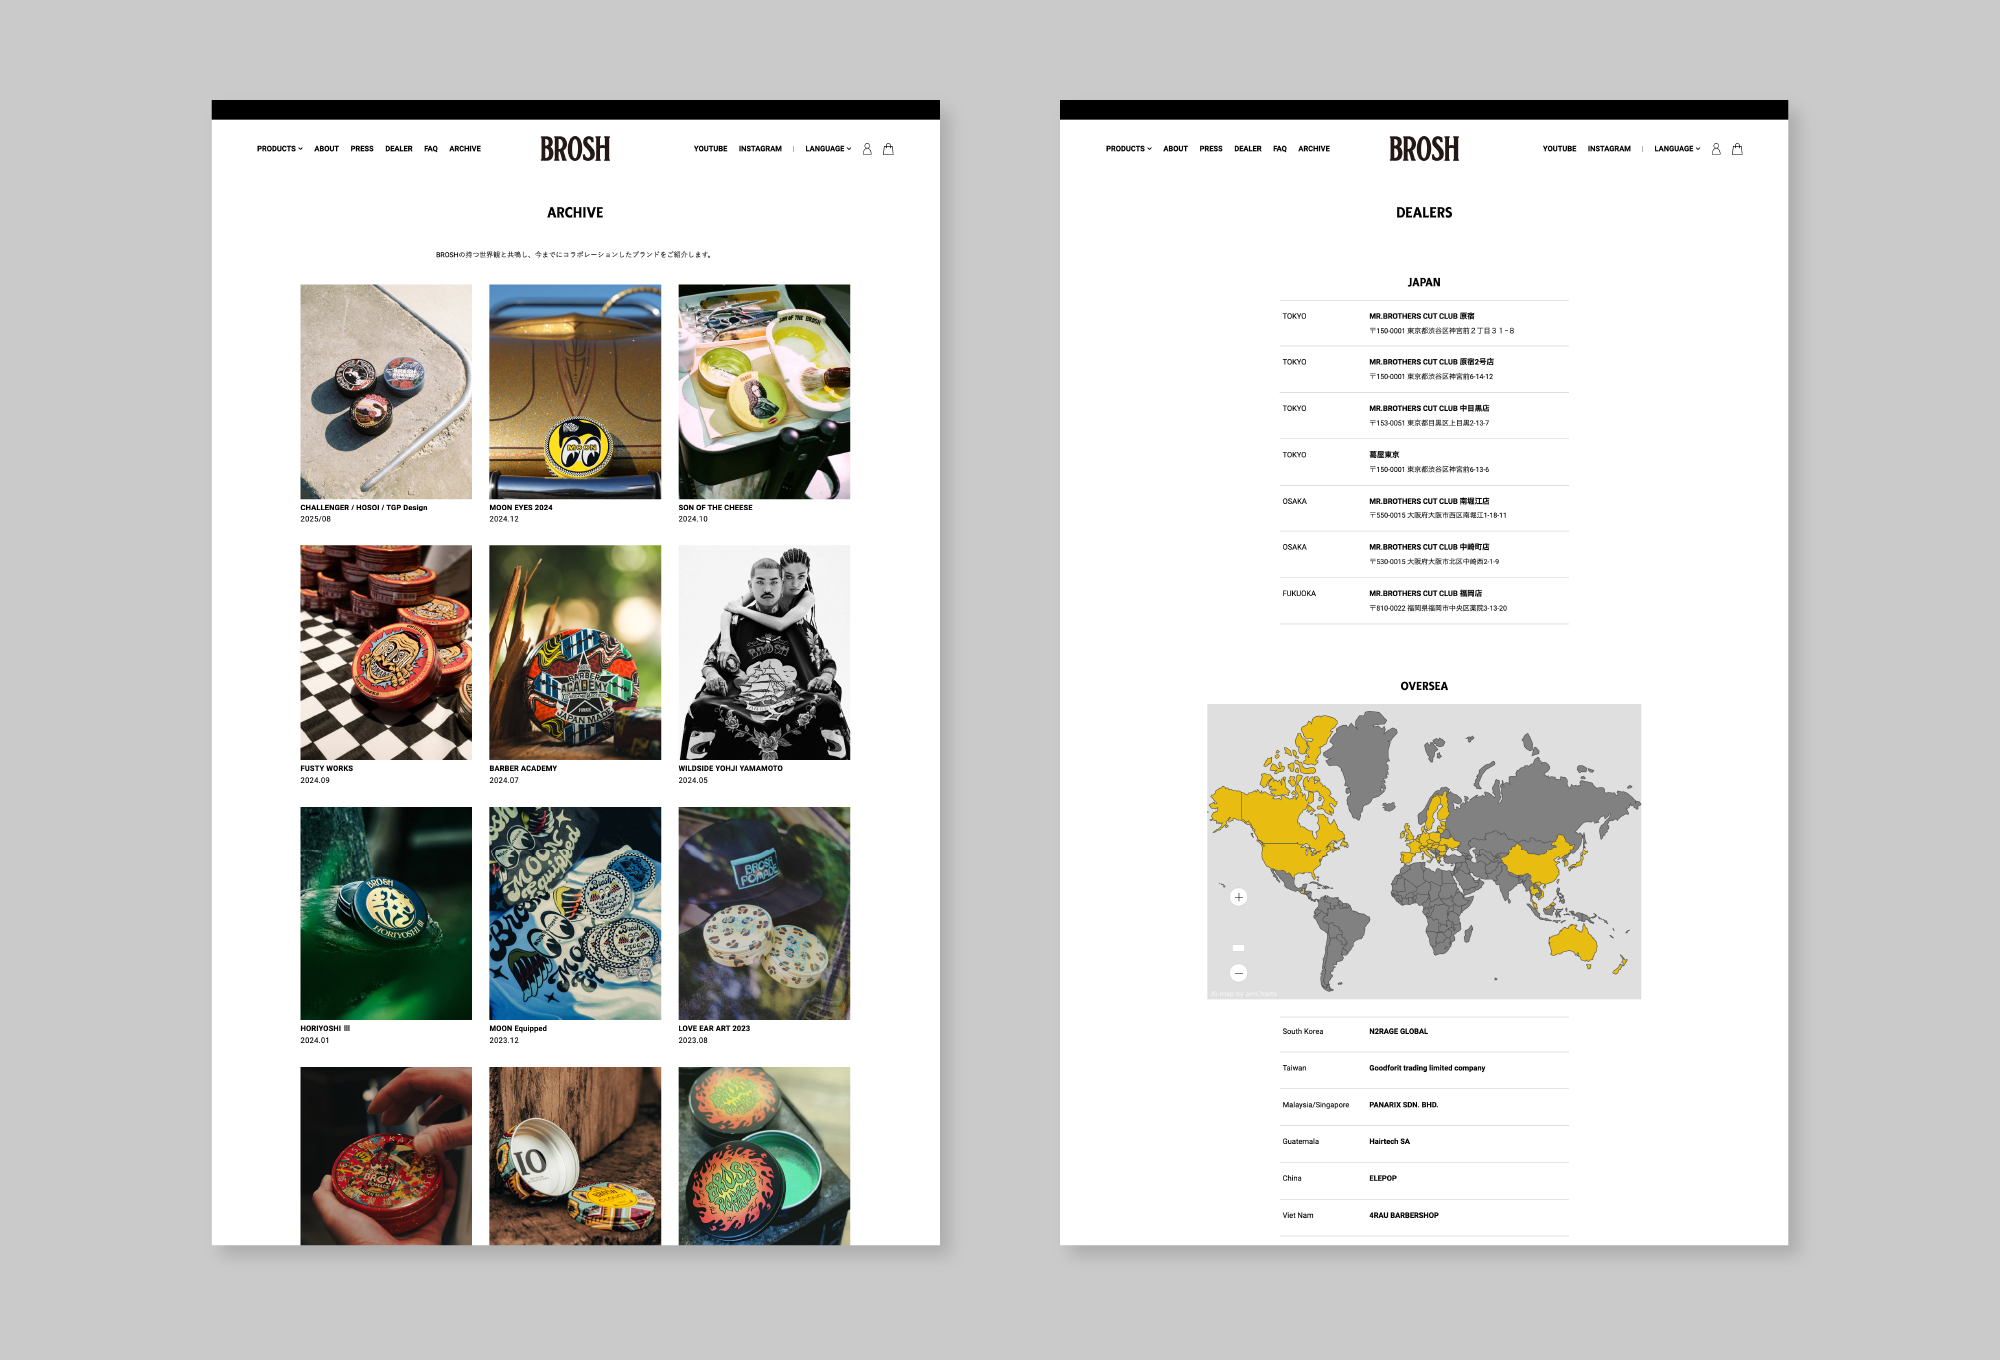This screenshot has width=2000, height=1360.
Task: Click the account icon on the Dealers page
Action: [1716, 149]
